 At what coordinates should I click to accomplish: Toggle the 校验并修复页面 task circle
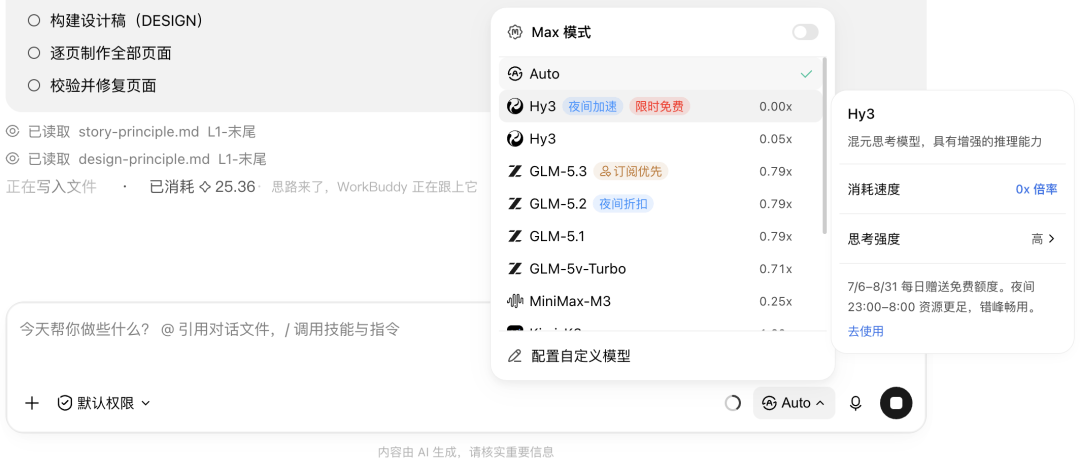coord(34,85)
